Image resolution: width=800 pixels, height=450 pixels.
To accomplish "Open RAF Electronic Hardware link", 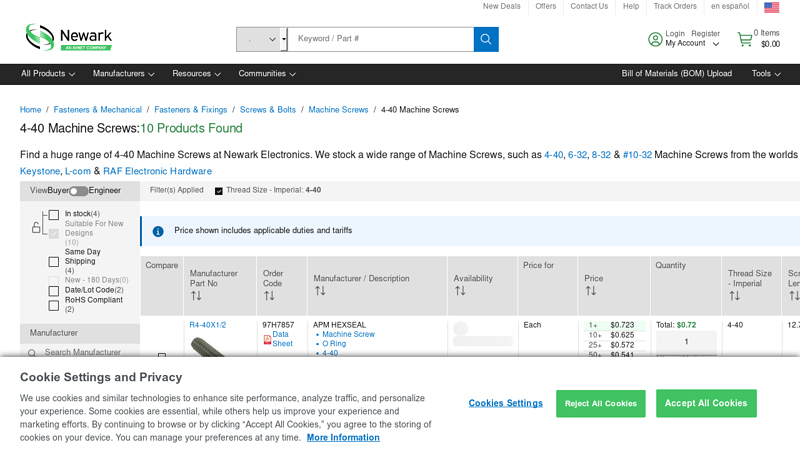I will 157,171.
